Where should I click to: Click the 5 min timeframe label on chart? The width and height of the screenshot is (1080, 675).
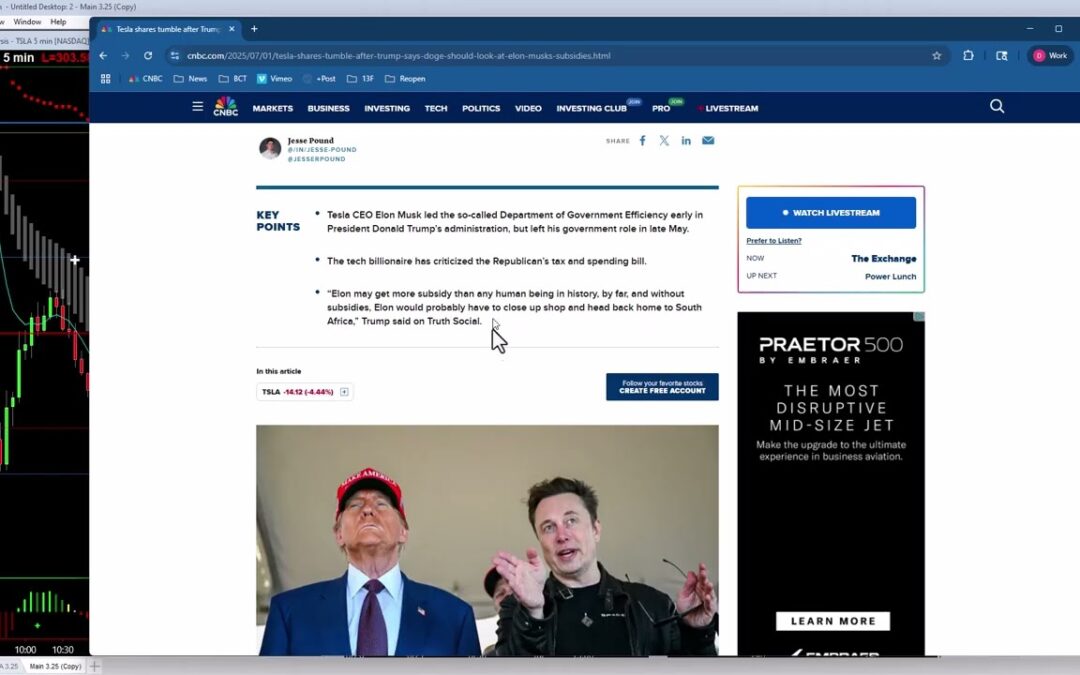pyautogui.click(x=19, y=58)
